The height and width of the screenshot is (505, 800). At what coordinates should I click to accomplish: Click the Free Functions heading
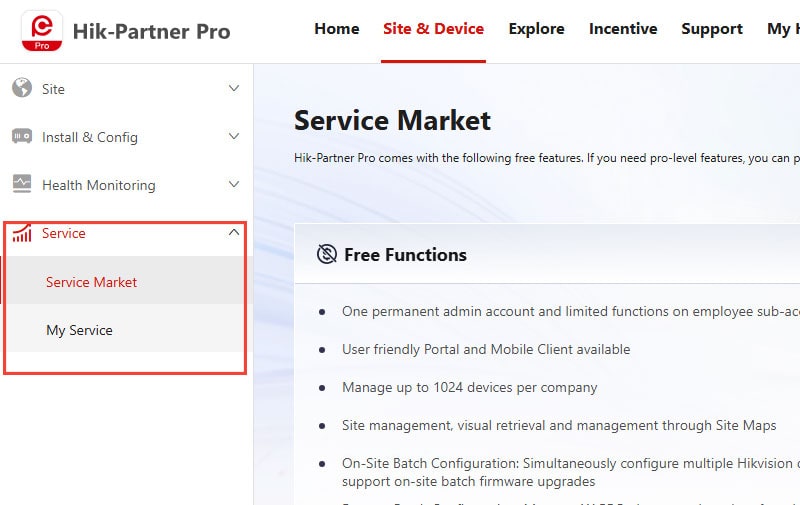click(x=406, y=255)
